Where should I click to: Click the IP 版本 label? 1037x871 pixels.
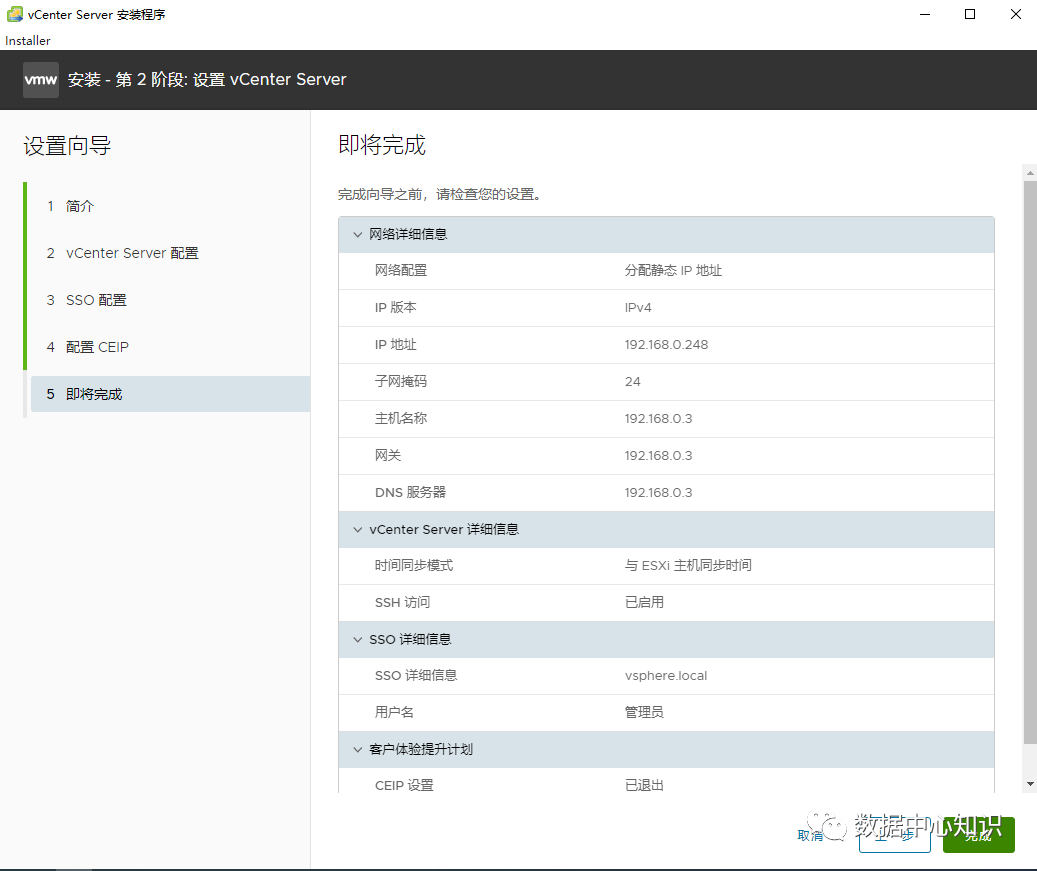[395, 308]
